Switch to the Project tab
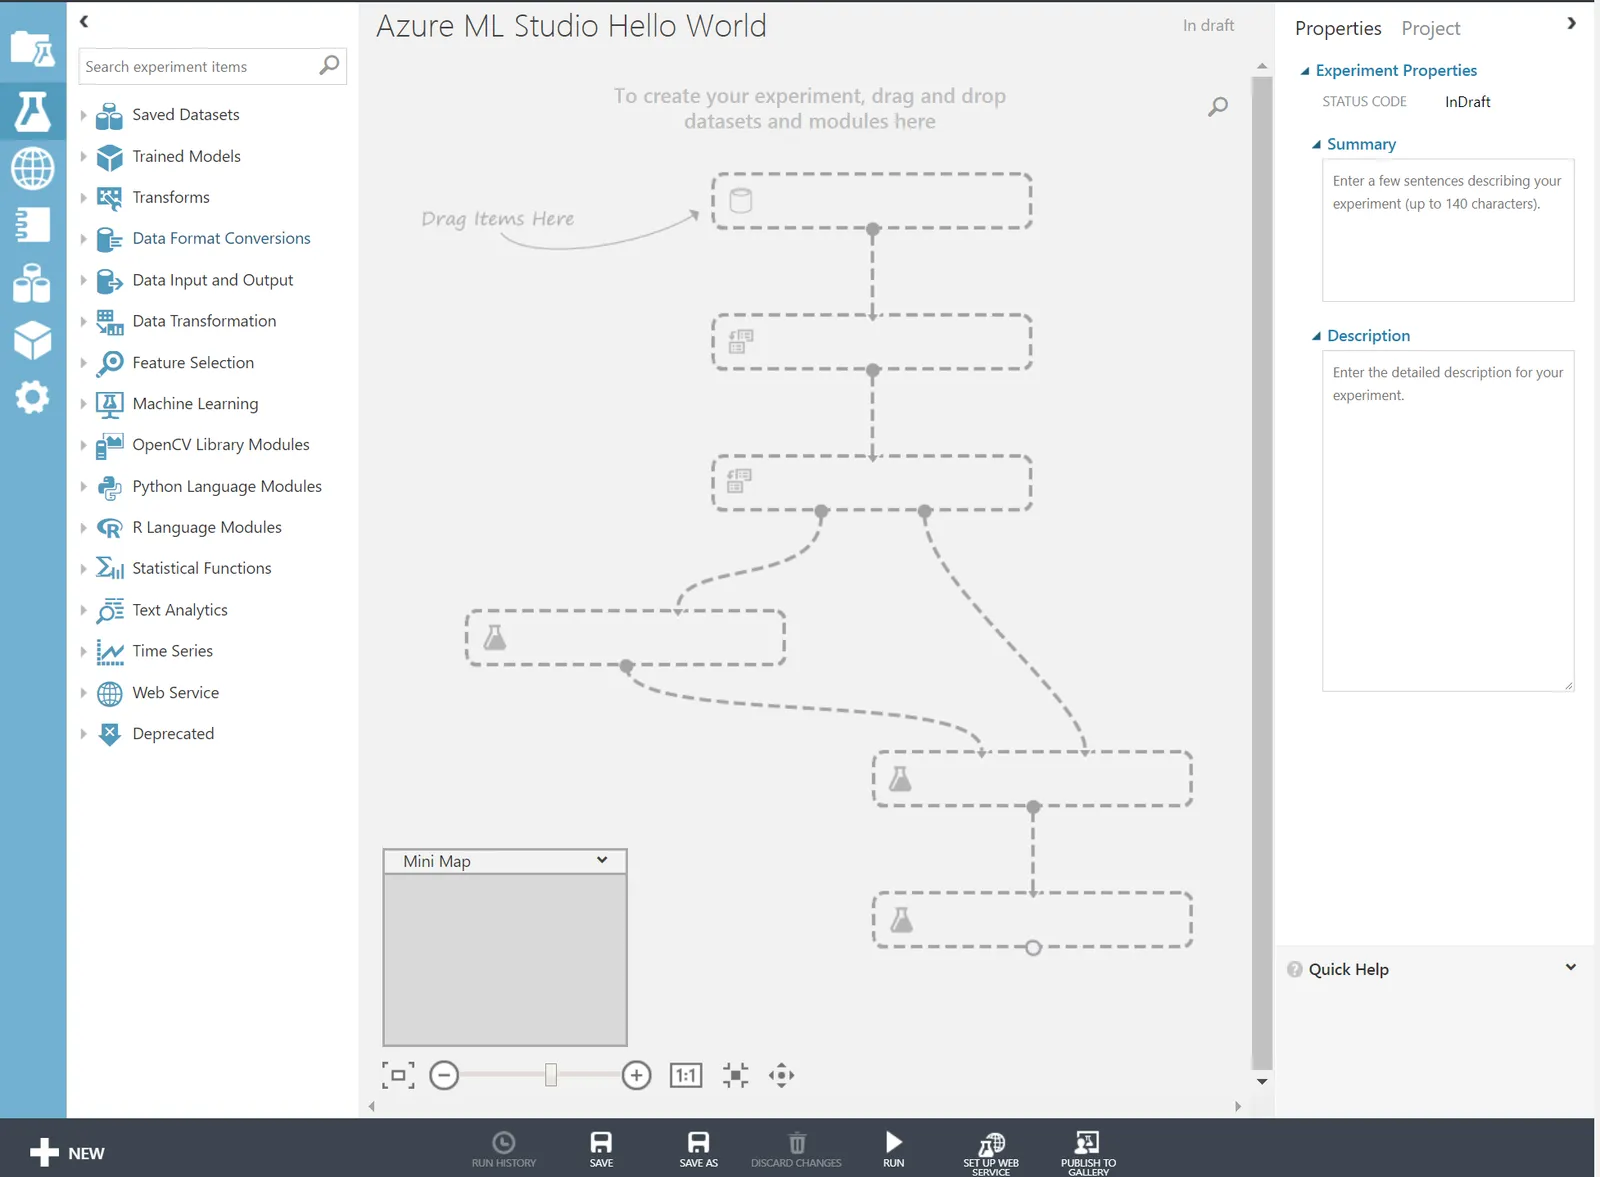The width and height of the screenshot is (1600, 1177). coord(1430,28)
